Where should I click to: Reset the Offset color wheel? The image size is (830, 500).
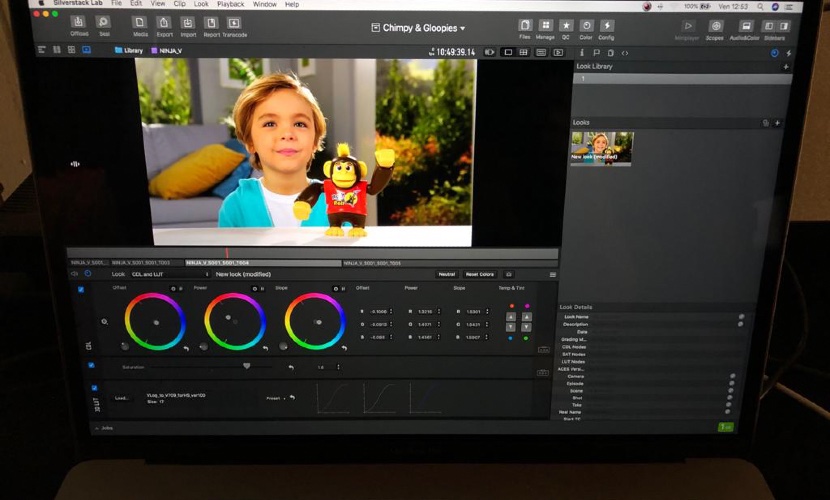point(186,347)
